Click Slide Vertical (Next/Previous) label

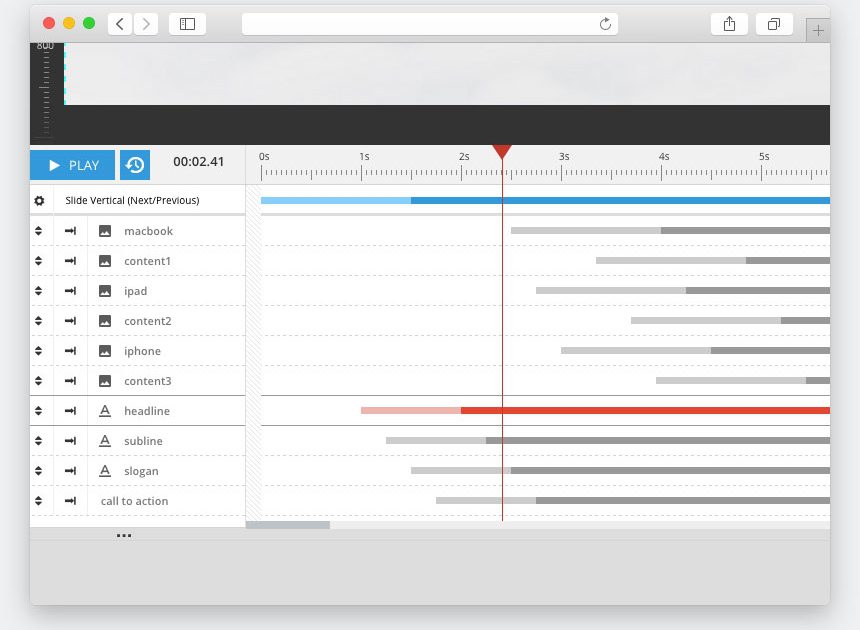tap(132, 200)
